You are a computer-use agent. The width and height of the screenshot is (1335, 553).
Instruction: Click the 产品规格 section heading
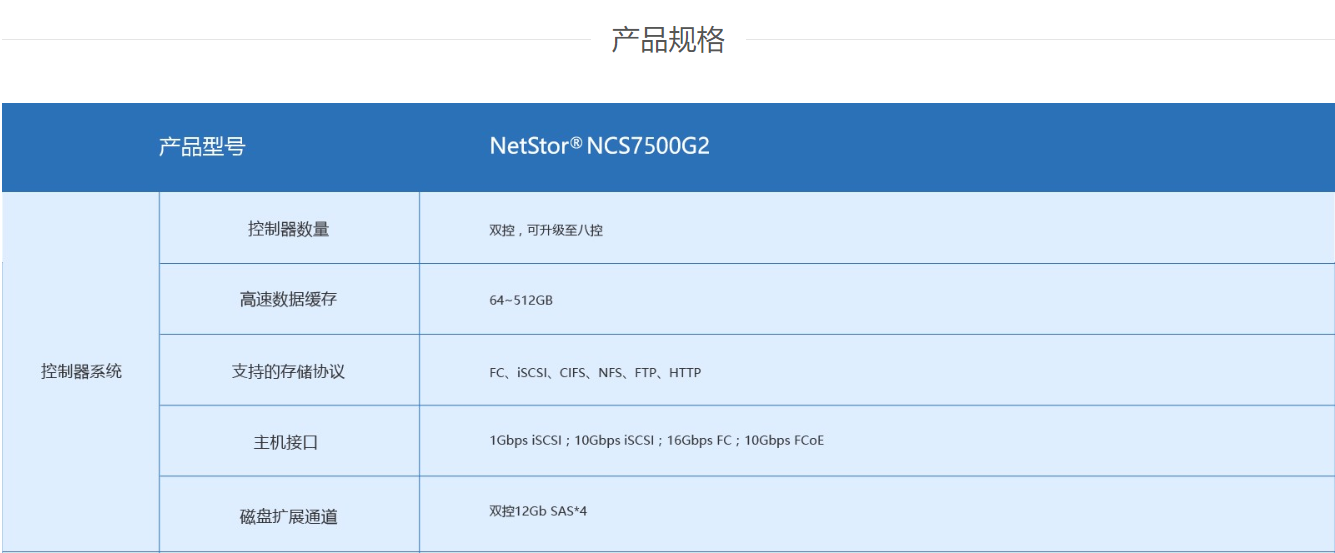click(667, 40)
